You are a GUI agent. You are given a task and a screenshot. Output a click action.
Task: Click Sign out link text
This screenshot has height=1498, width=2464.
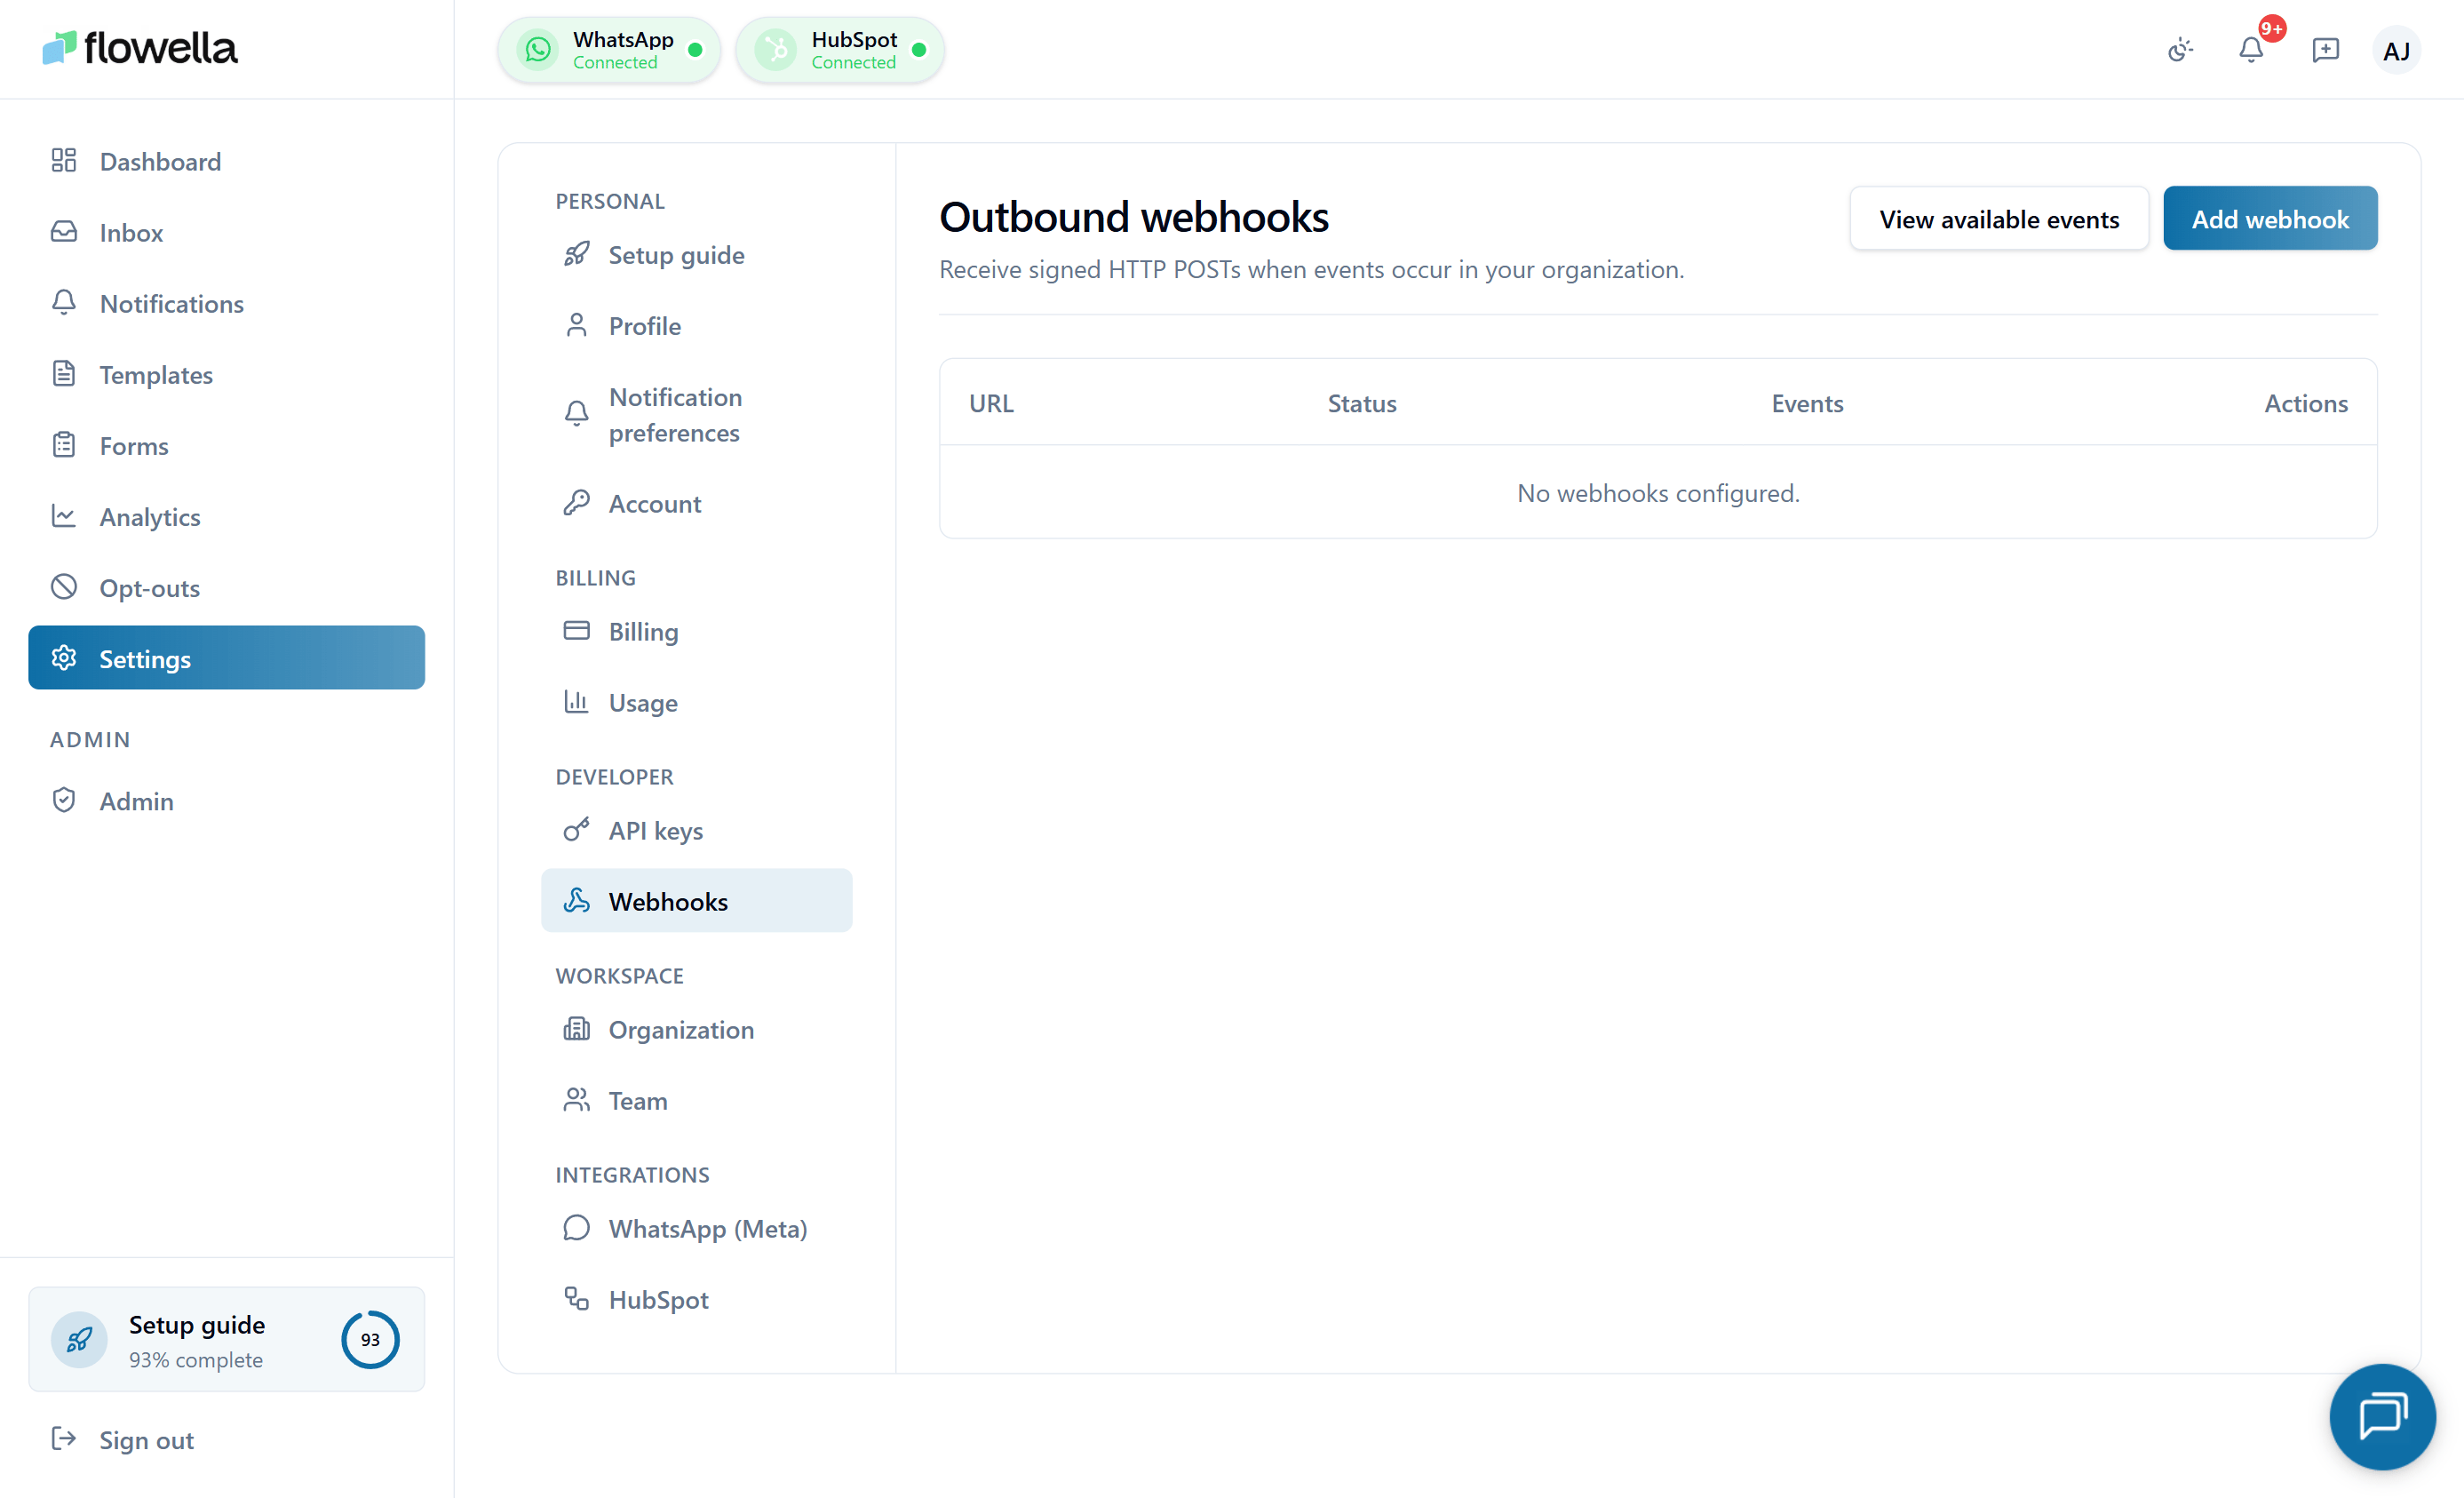[x=146, y=1440]
